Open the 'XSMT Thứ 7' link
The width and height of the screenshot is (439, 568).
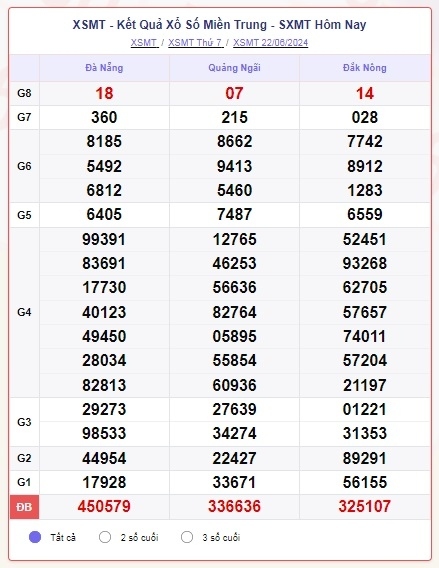click(x=196, y=43)
